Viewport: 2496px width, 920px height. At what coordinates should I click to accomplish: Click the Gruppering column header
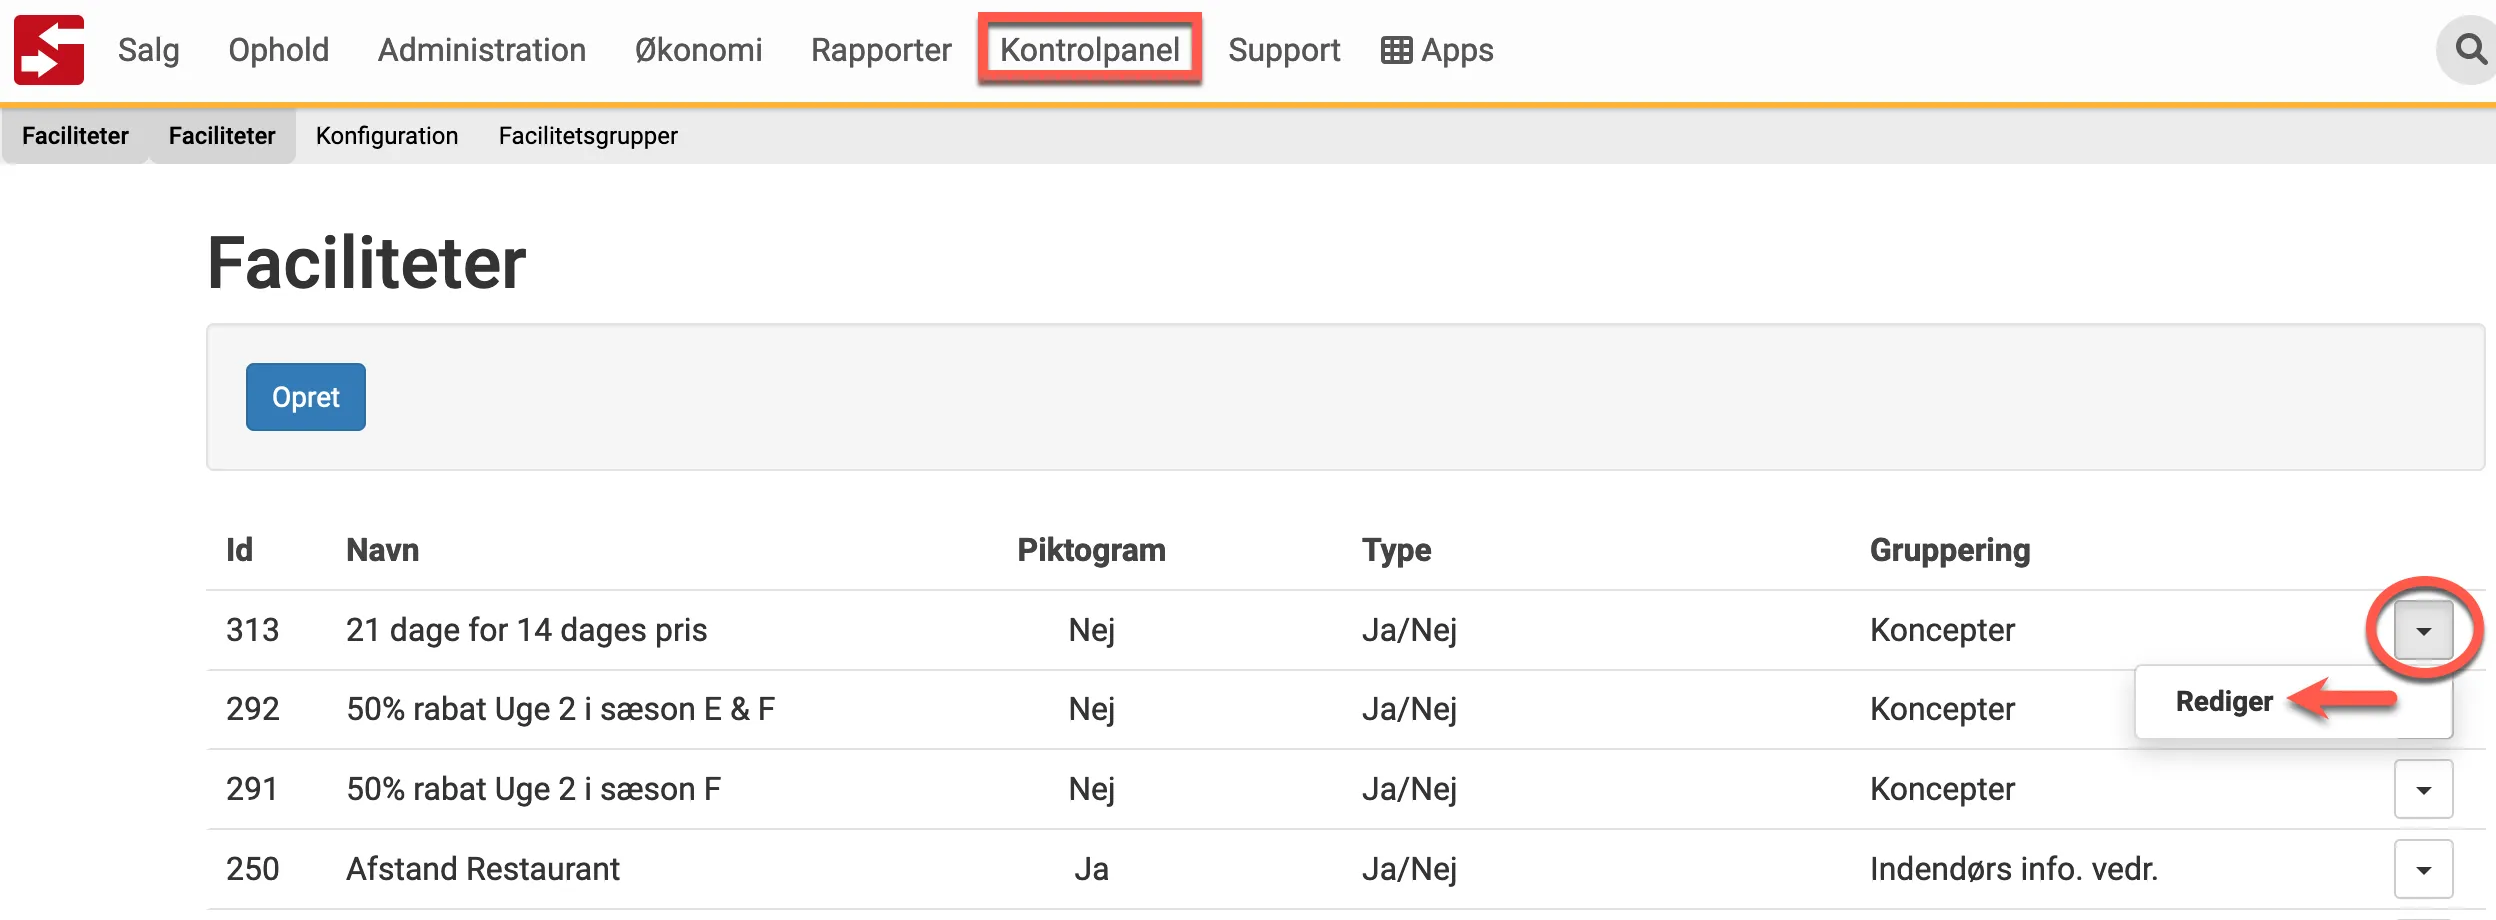[1949, 550]
